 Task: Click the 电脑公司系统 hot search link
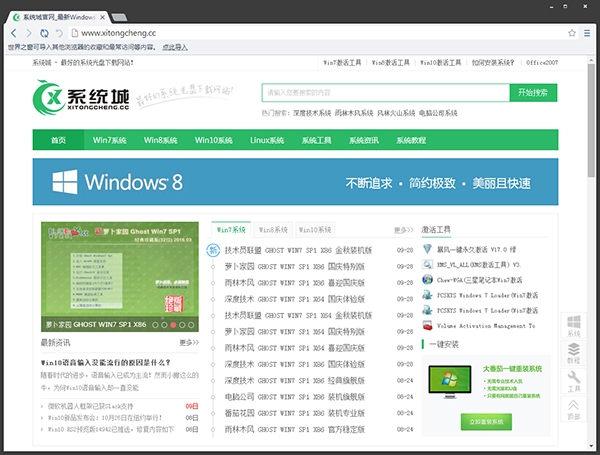coord(438,113)
